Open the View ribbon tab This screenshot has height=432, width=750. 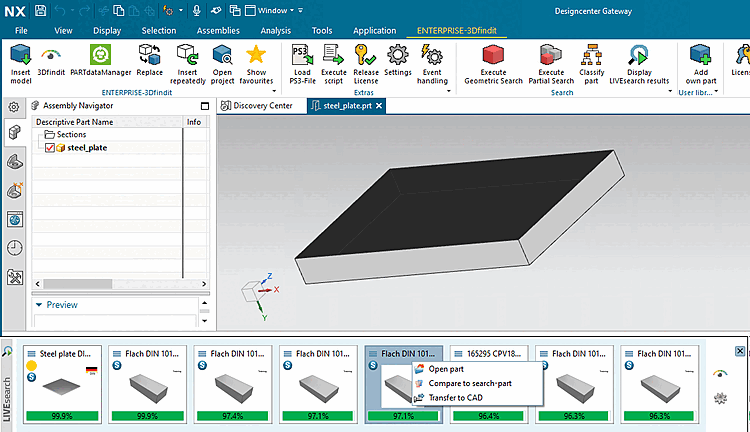(63, 31)
